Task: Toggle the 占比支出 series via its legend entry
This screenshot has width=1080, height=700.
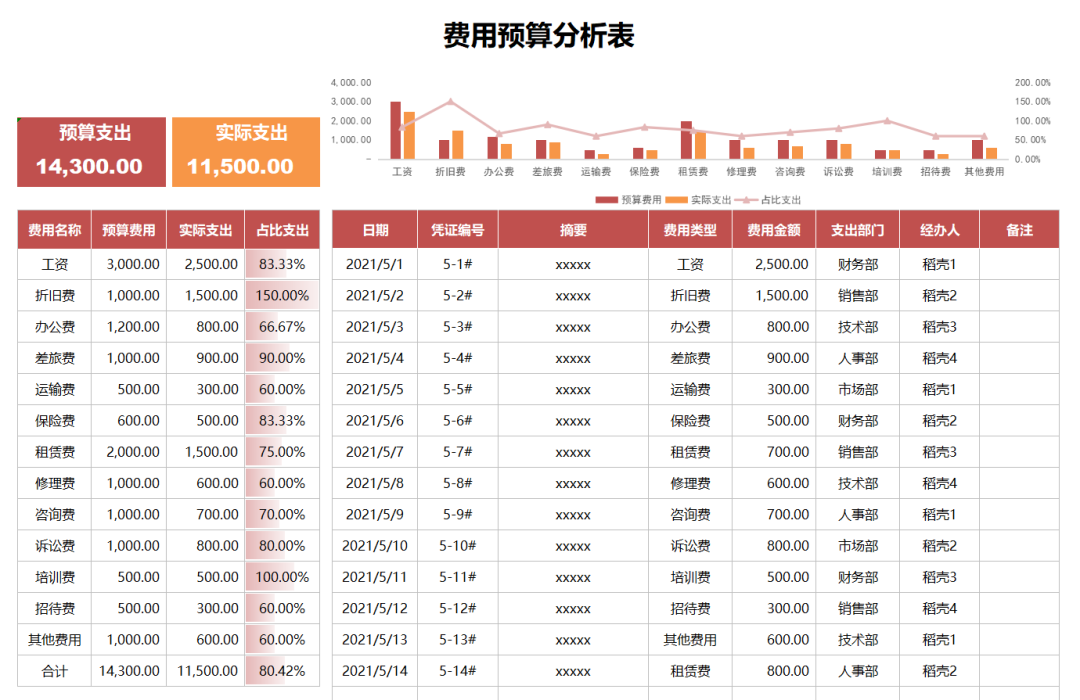Action: coord(780,199)
